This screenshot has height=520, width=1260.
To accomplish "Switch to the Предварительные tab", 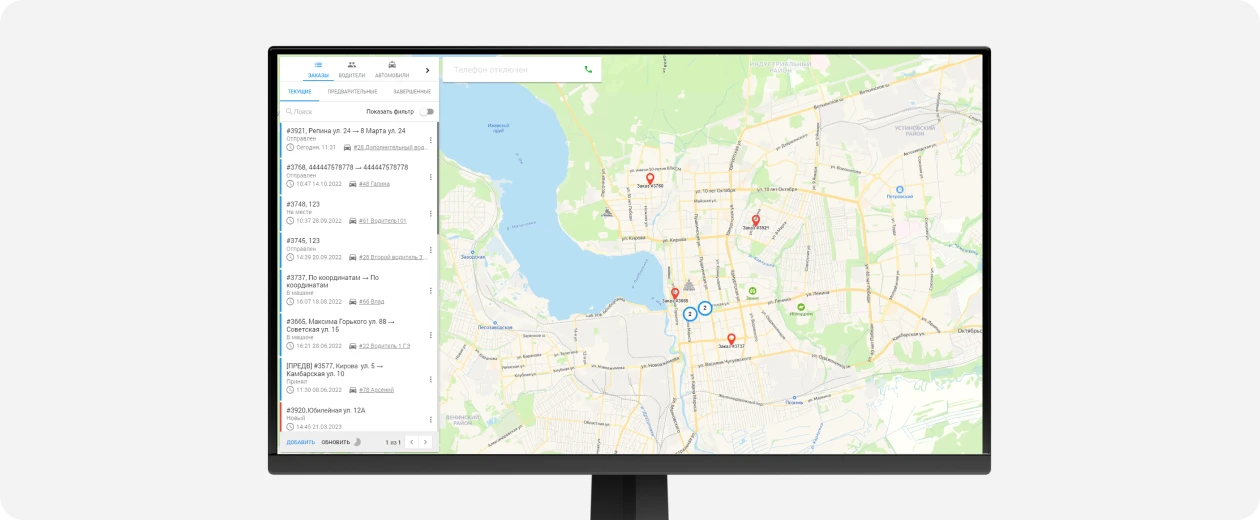I will (352, 92).
